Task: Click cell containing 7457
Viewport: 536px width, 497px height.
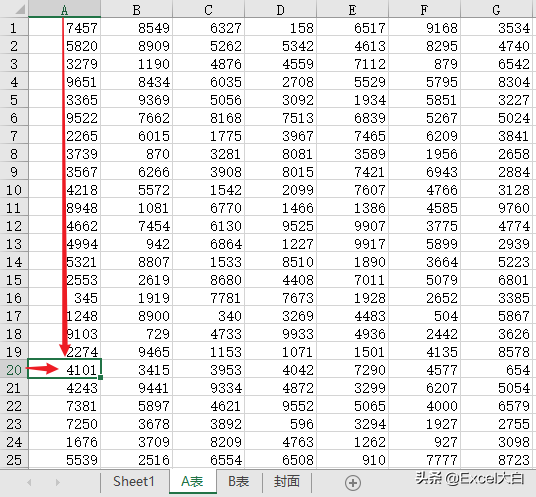Action: [x=65, y=28]
